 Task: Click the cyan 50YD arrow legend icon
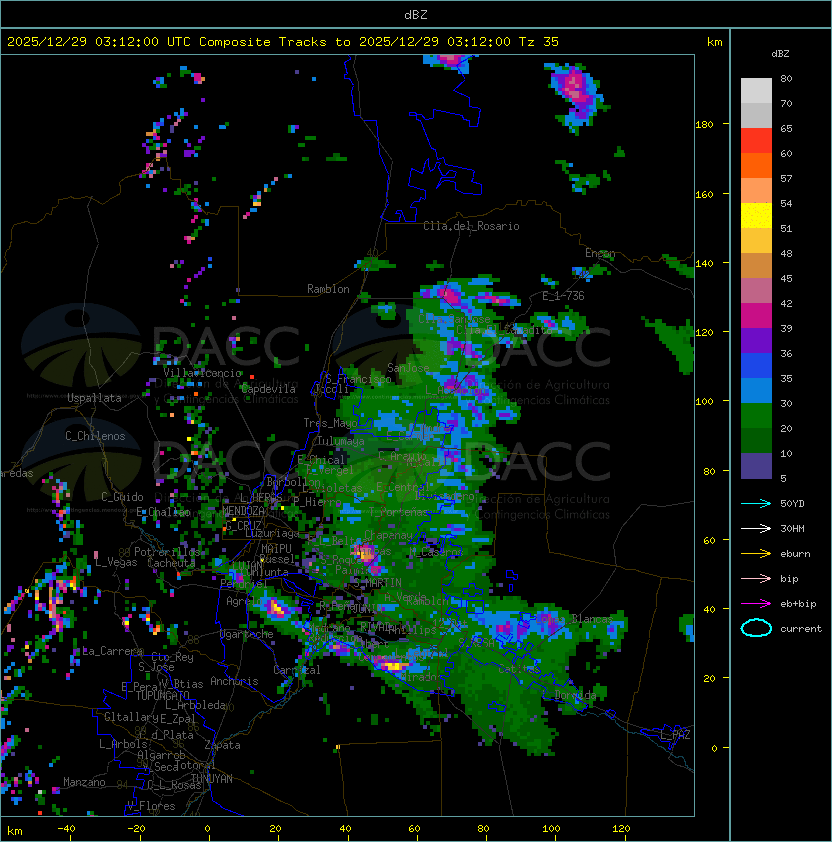756,504
